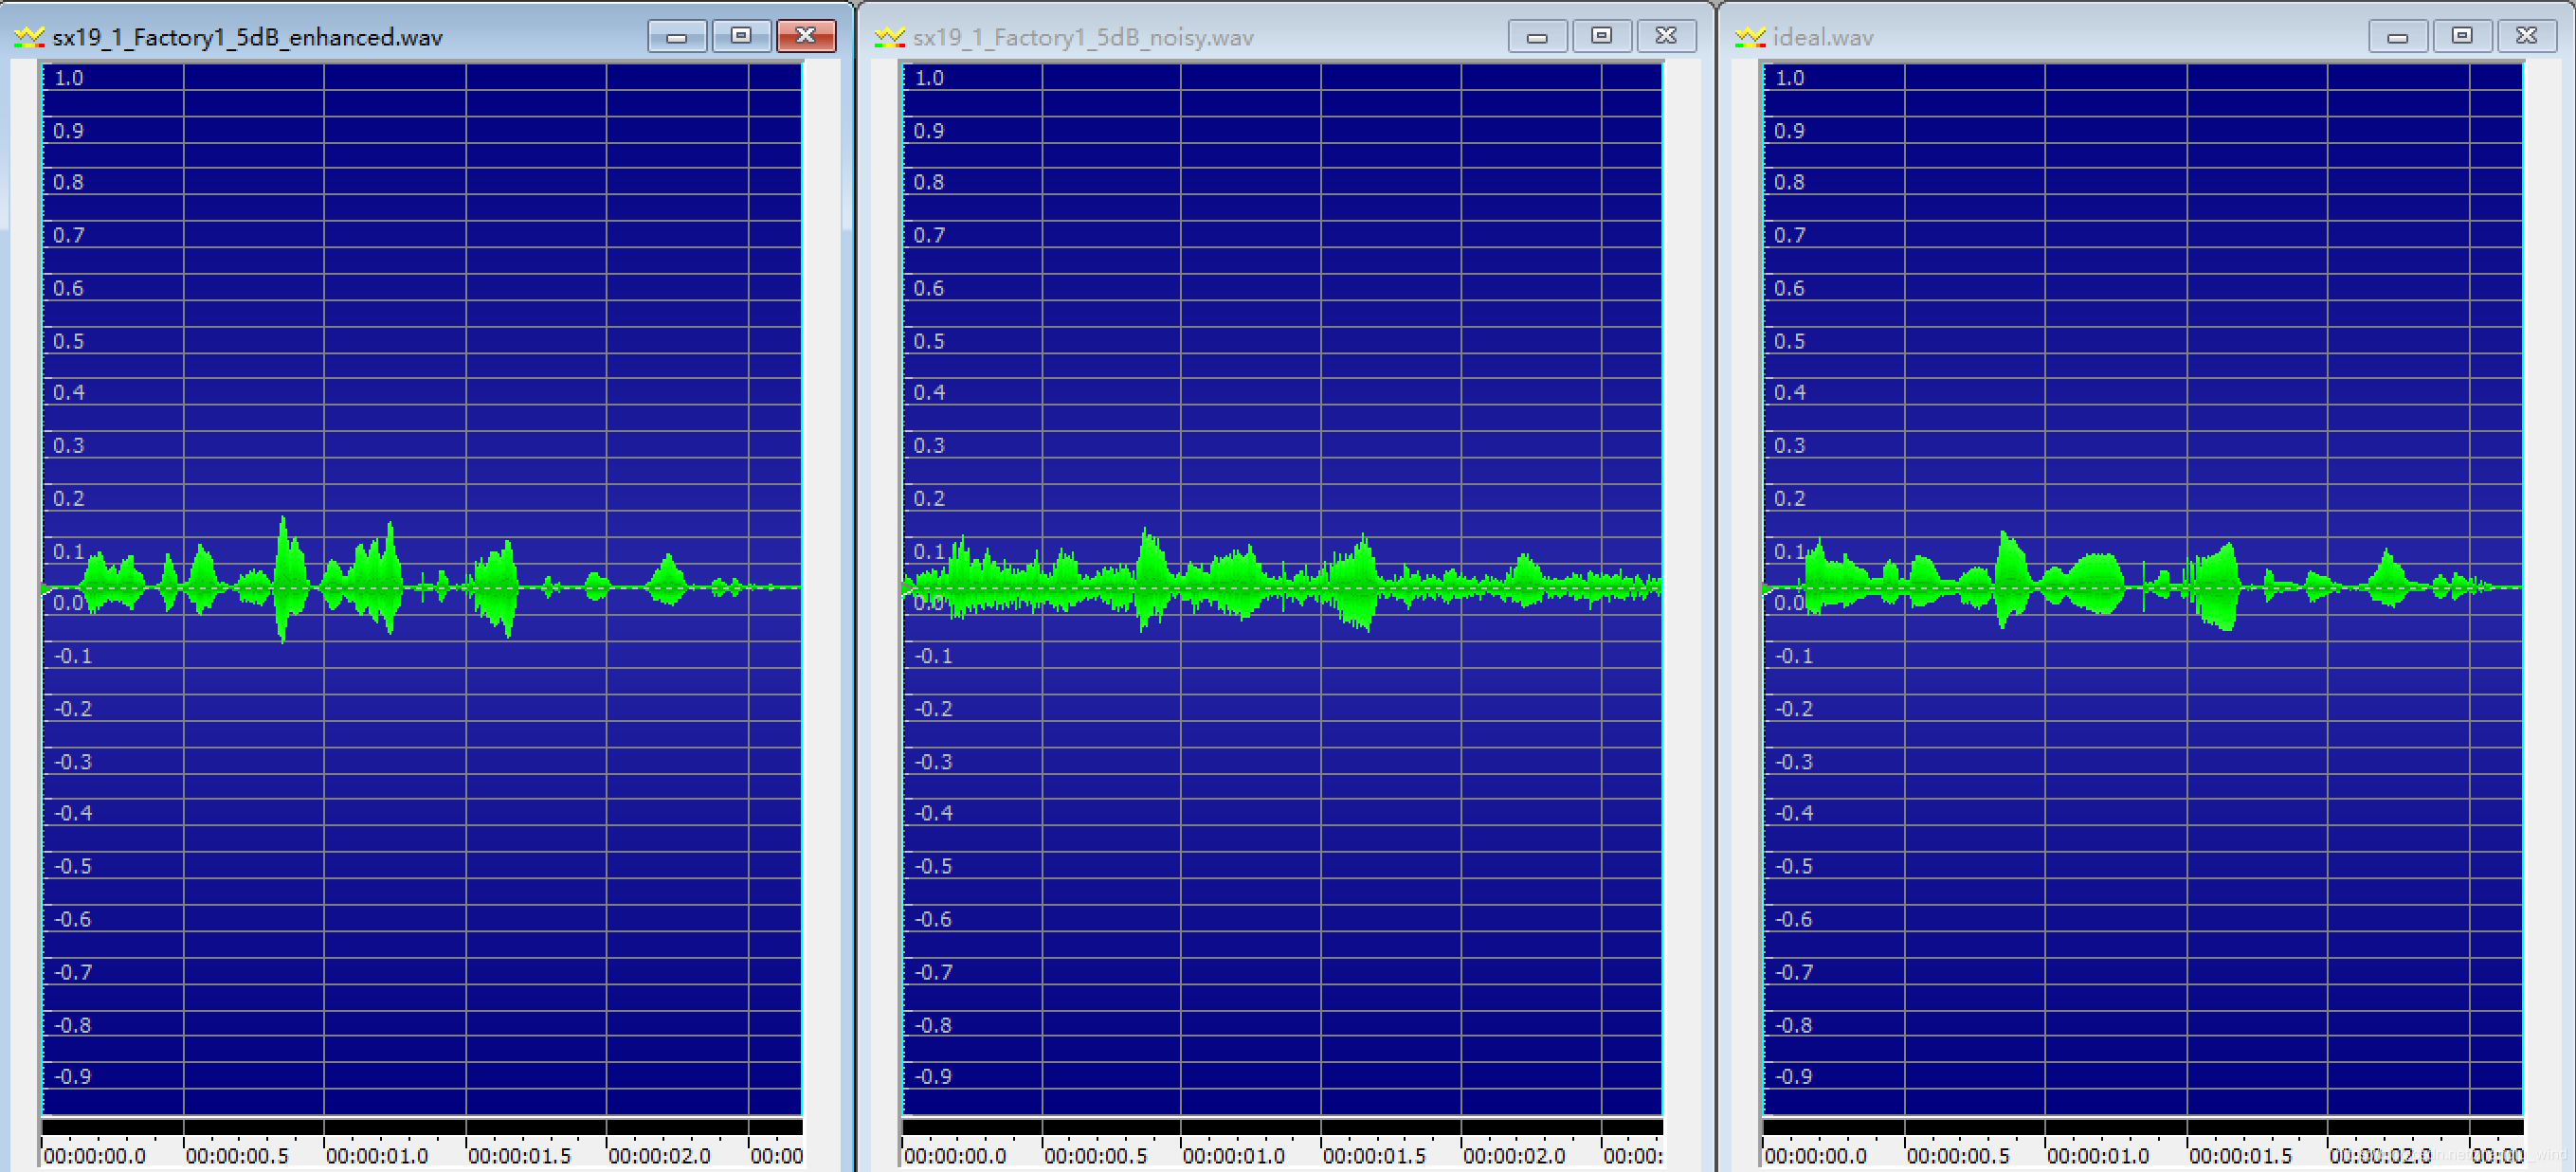
Task: Click the app icon of the enhanced.wav window
Action: 29,37
